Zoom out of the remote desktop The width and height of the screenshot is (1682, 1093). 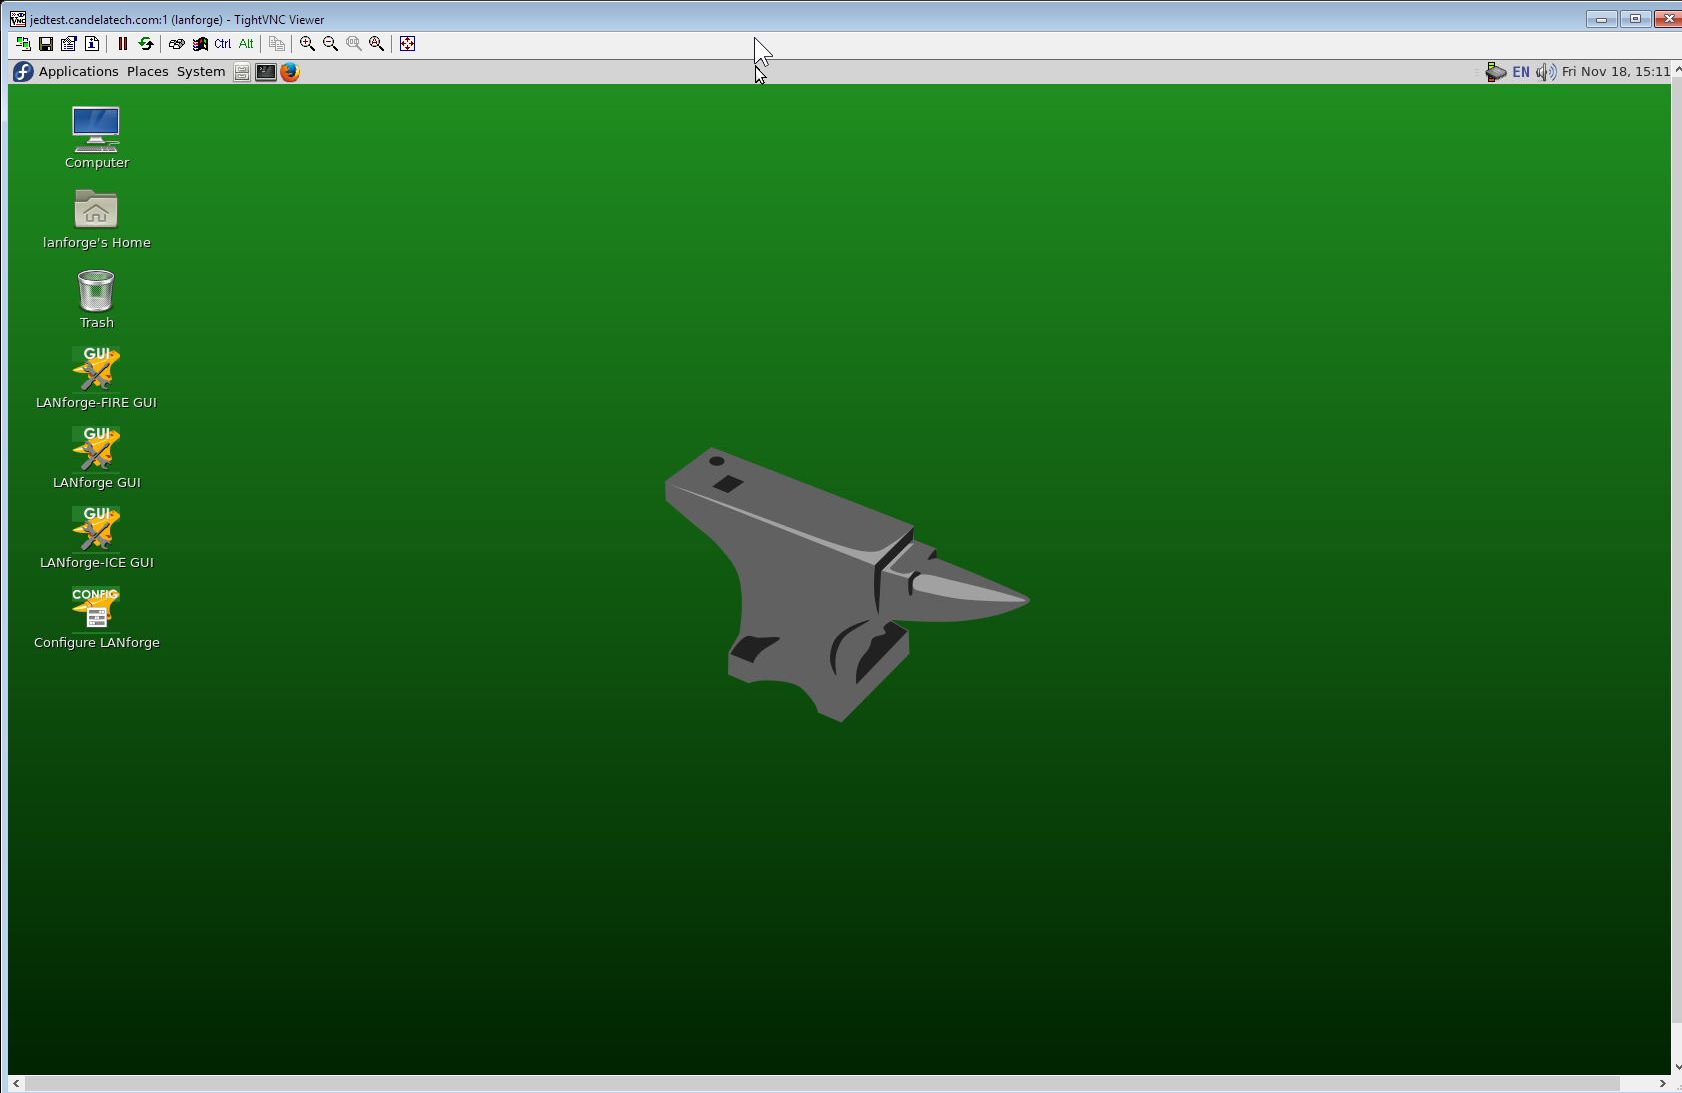click(x=331, y=44)
